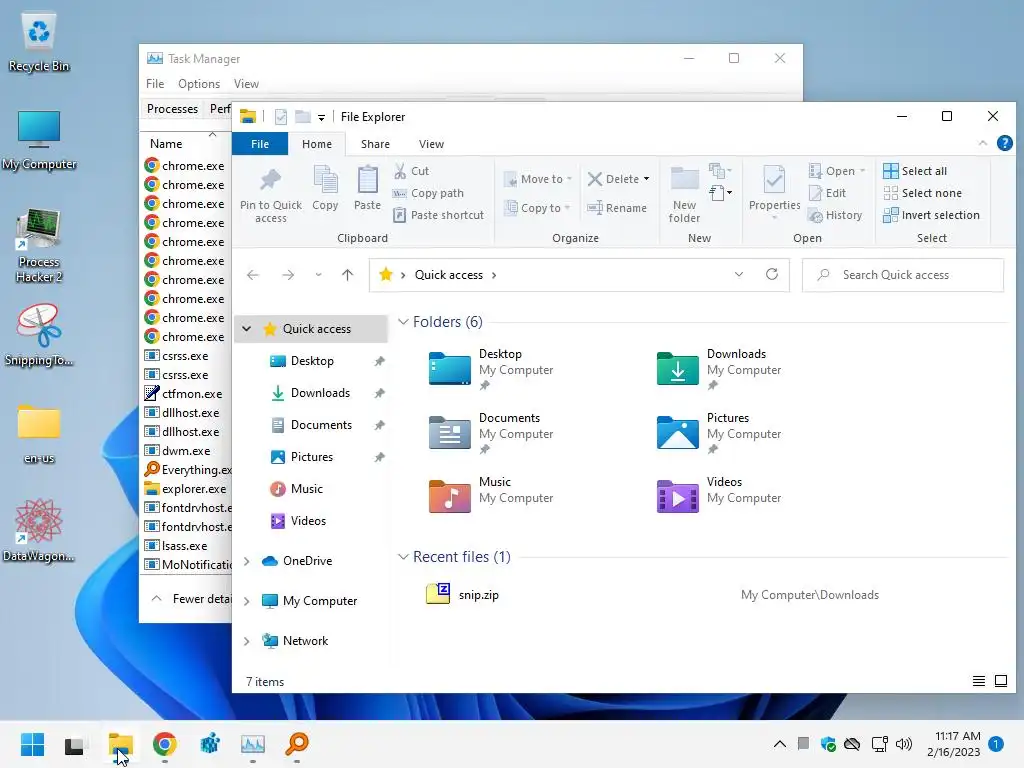The width and height of the screenshot is (1024, 768).
Task: Click Invert selection in ribbon
Action: [x=931, y=215]
